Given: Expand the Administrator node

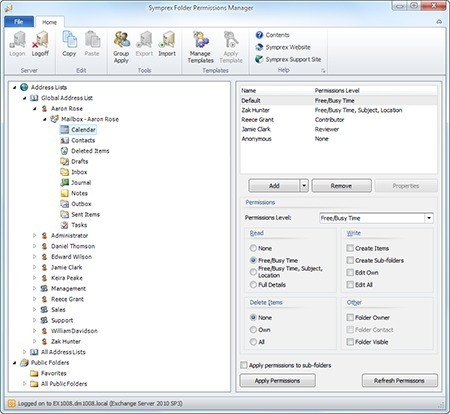Looking at the screenshot, I should point(34,236).
